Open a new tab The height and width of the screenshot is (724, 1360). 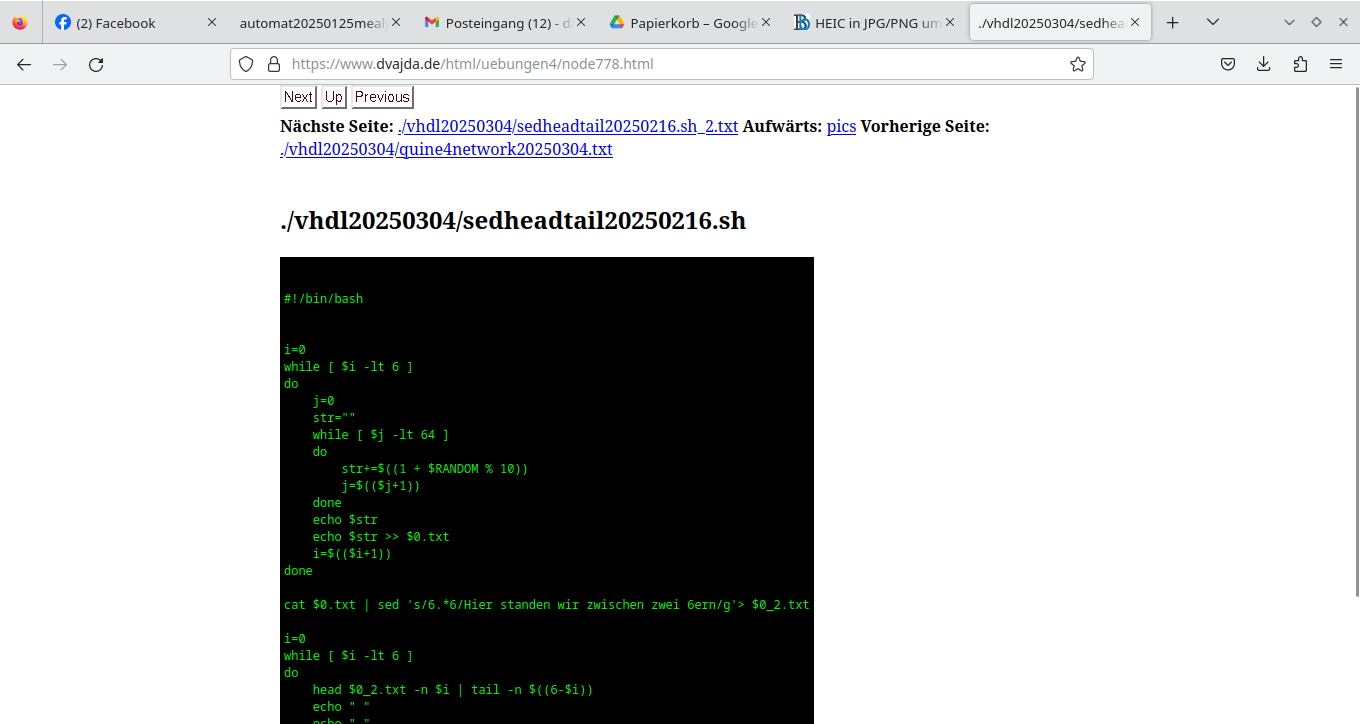tap(1173, 22)
